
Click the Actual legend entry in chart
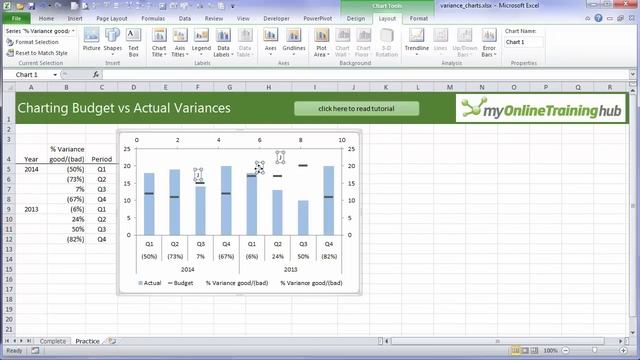pyautogui.click(x=150, y=283)
